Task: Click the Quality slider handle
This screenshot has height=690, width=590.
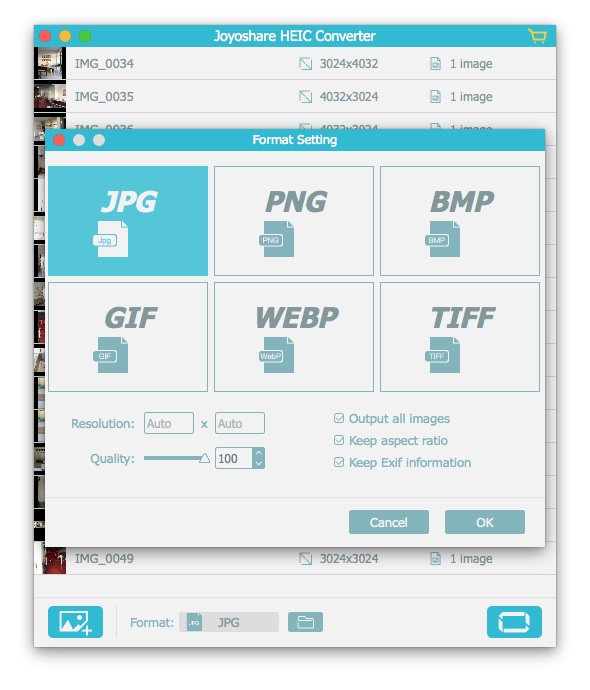Action: (204, 459)
